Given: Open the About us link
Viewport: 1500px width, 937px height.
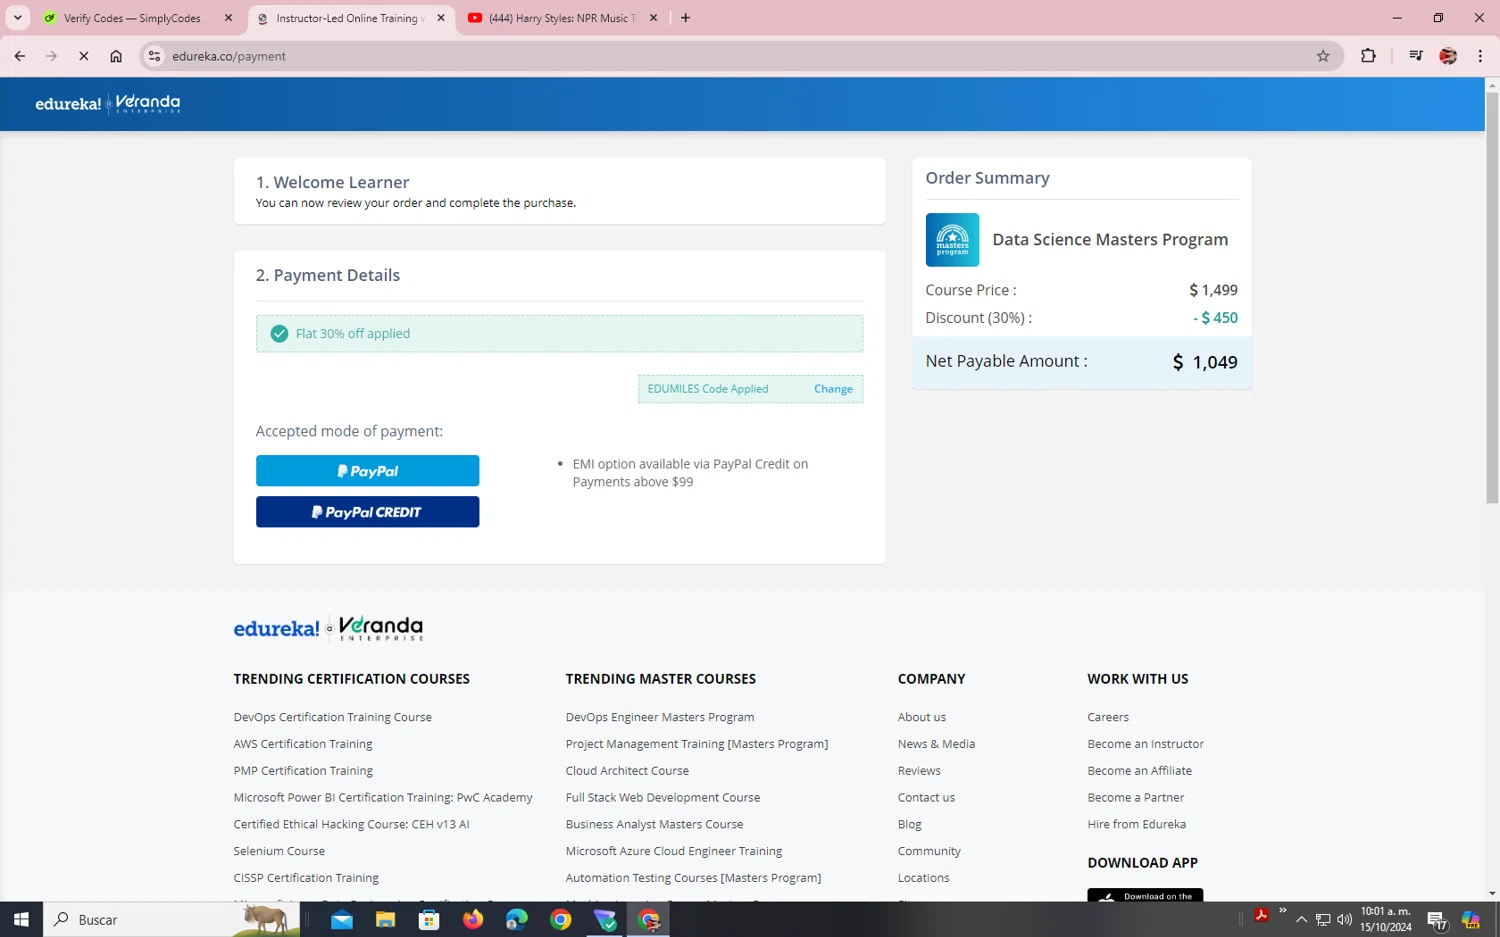Looking at the screenshot, I should coord(922,717).
